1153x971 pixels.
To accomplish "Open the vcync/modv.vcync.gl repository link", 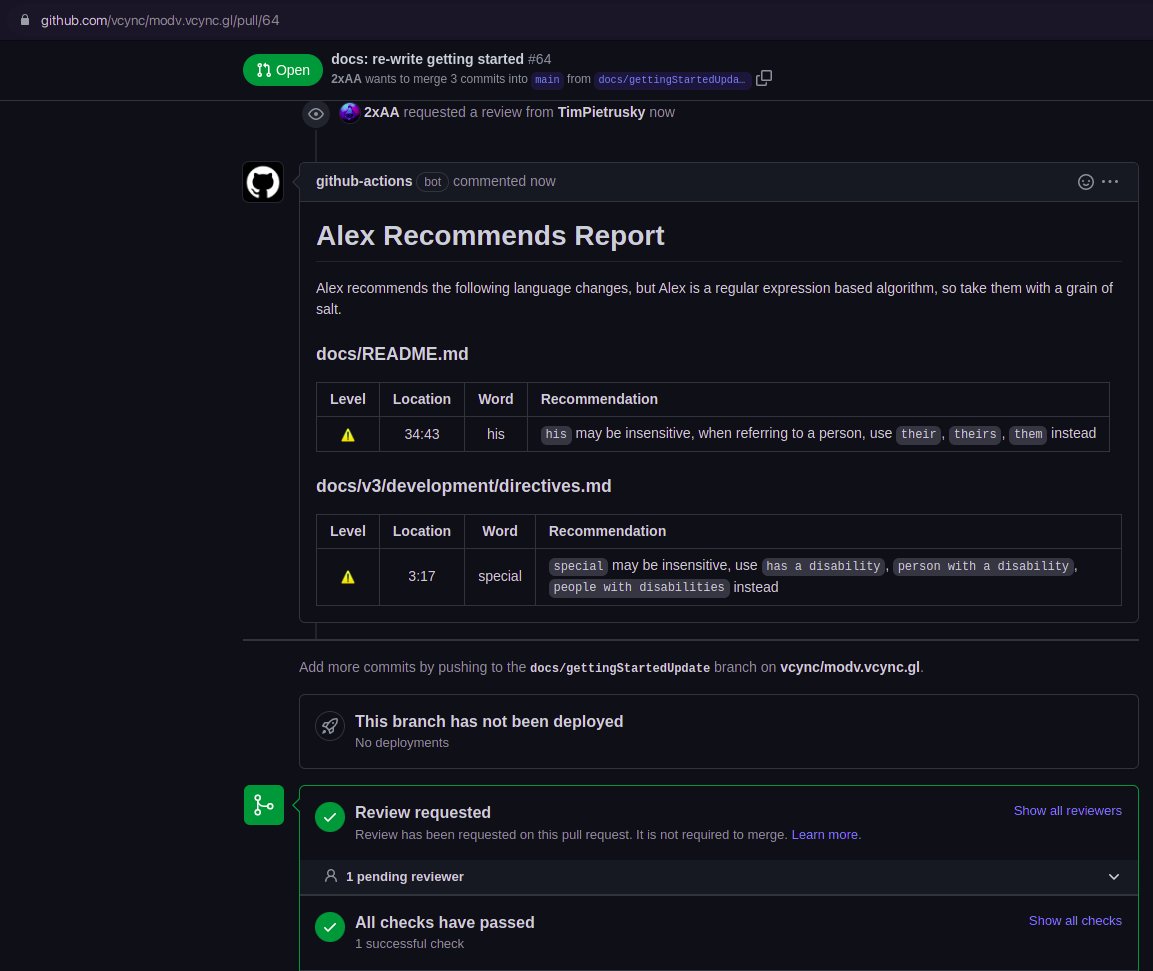I will pyautogui.click(x=849, y=667).
